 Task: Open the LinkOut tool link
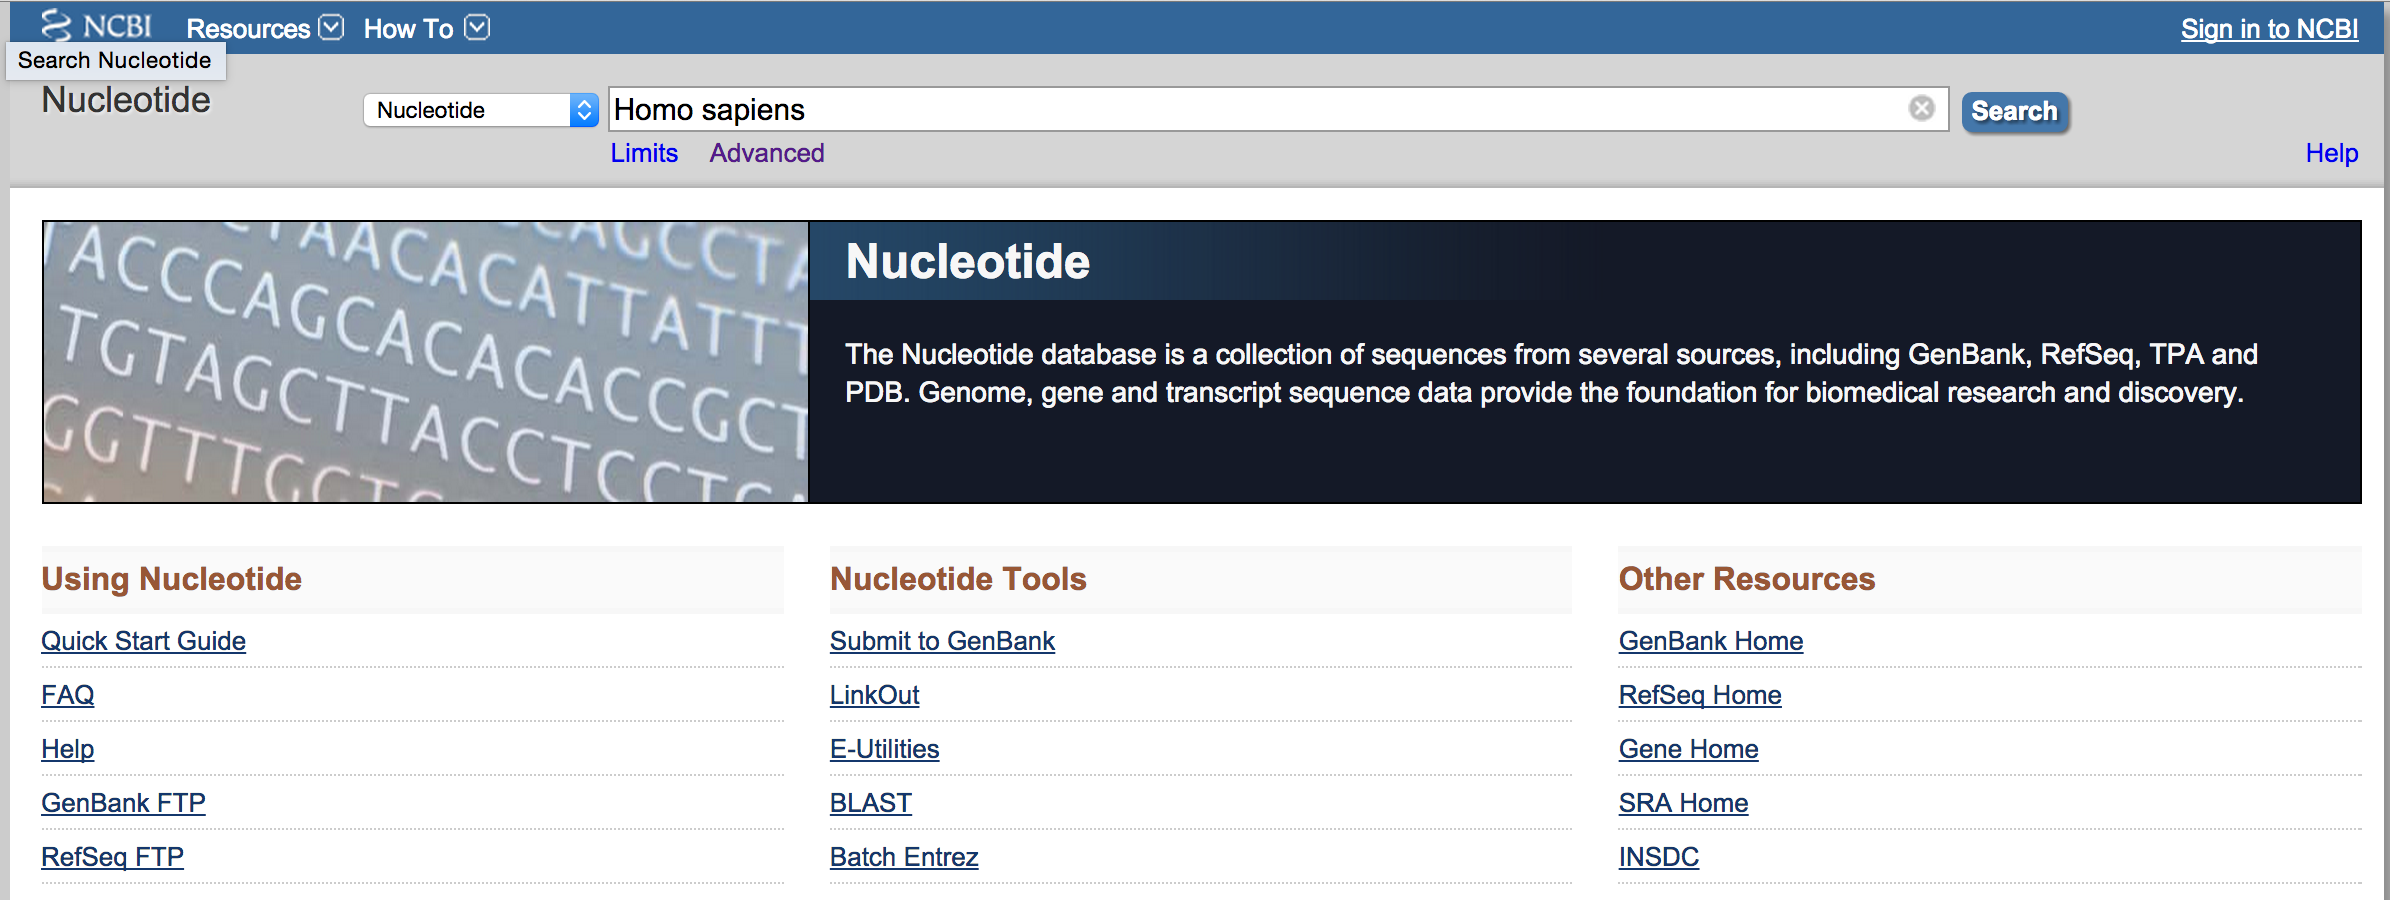pyautogui.click(x=874, y=695)
